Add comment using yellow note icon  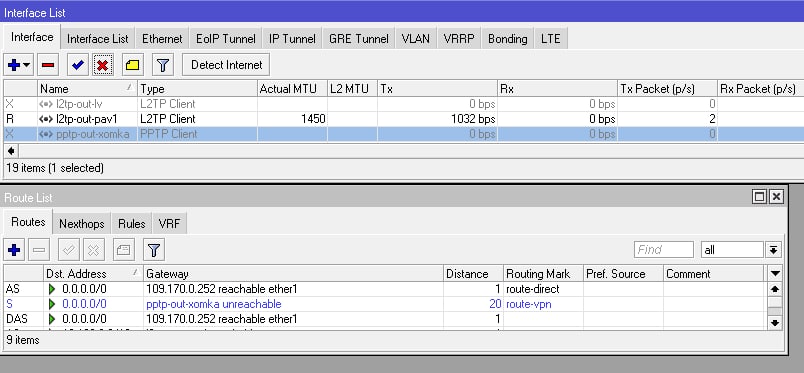(x=133, y=65)
